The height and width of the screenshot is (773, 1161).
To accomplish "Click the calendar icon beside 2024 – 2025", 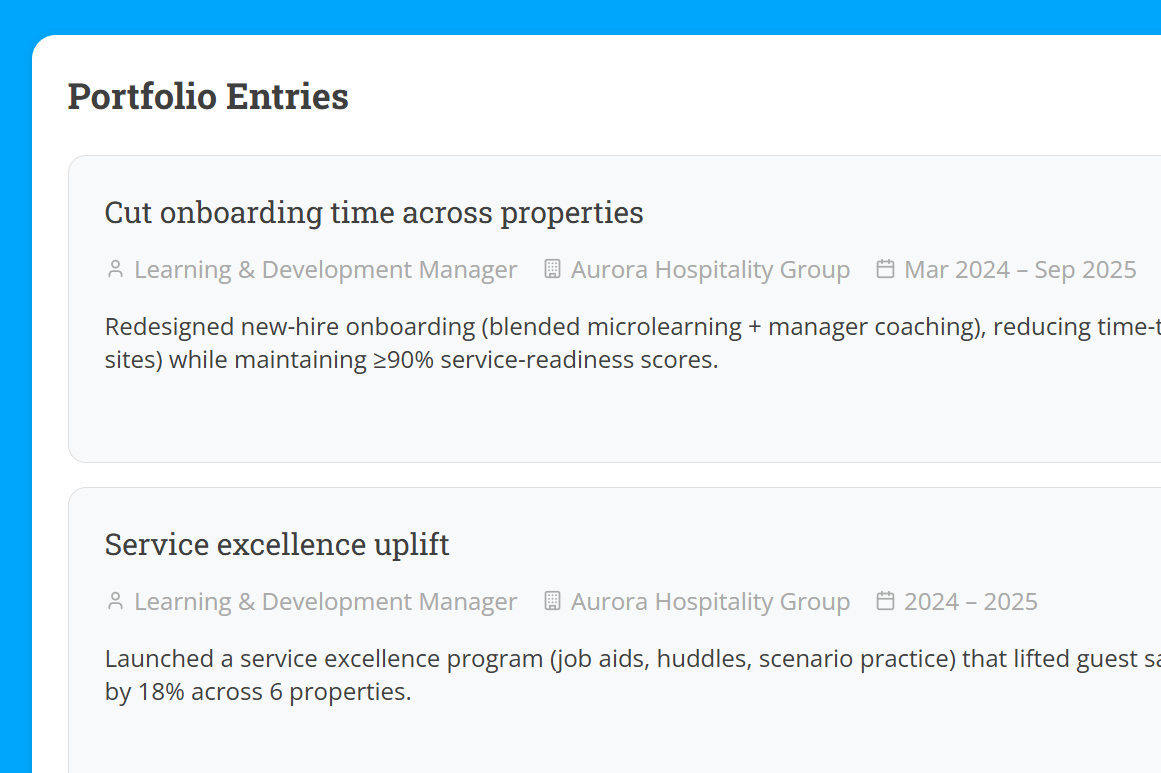I will click(x=885, y=601).
